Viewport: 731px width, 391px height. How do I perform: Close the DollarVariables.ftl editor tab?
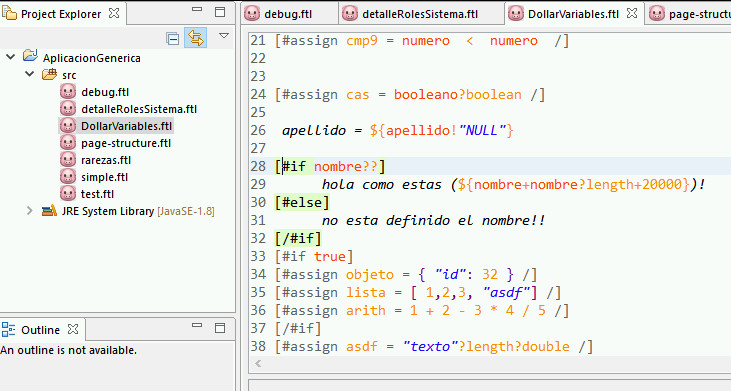632,13
